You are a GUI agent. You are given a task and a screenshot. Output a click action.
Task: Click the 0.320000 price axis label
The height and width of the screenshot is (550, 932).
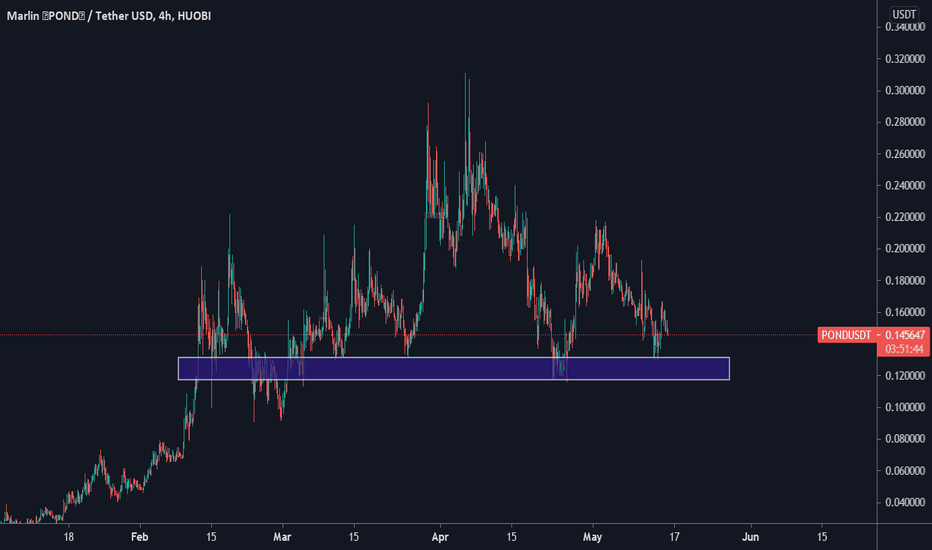tap(905, 59)
